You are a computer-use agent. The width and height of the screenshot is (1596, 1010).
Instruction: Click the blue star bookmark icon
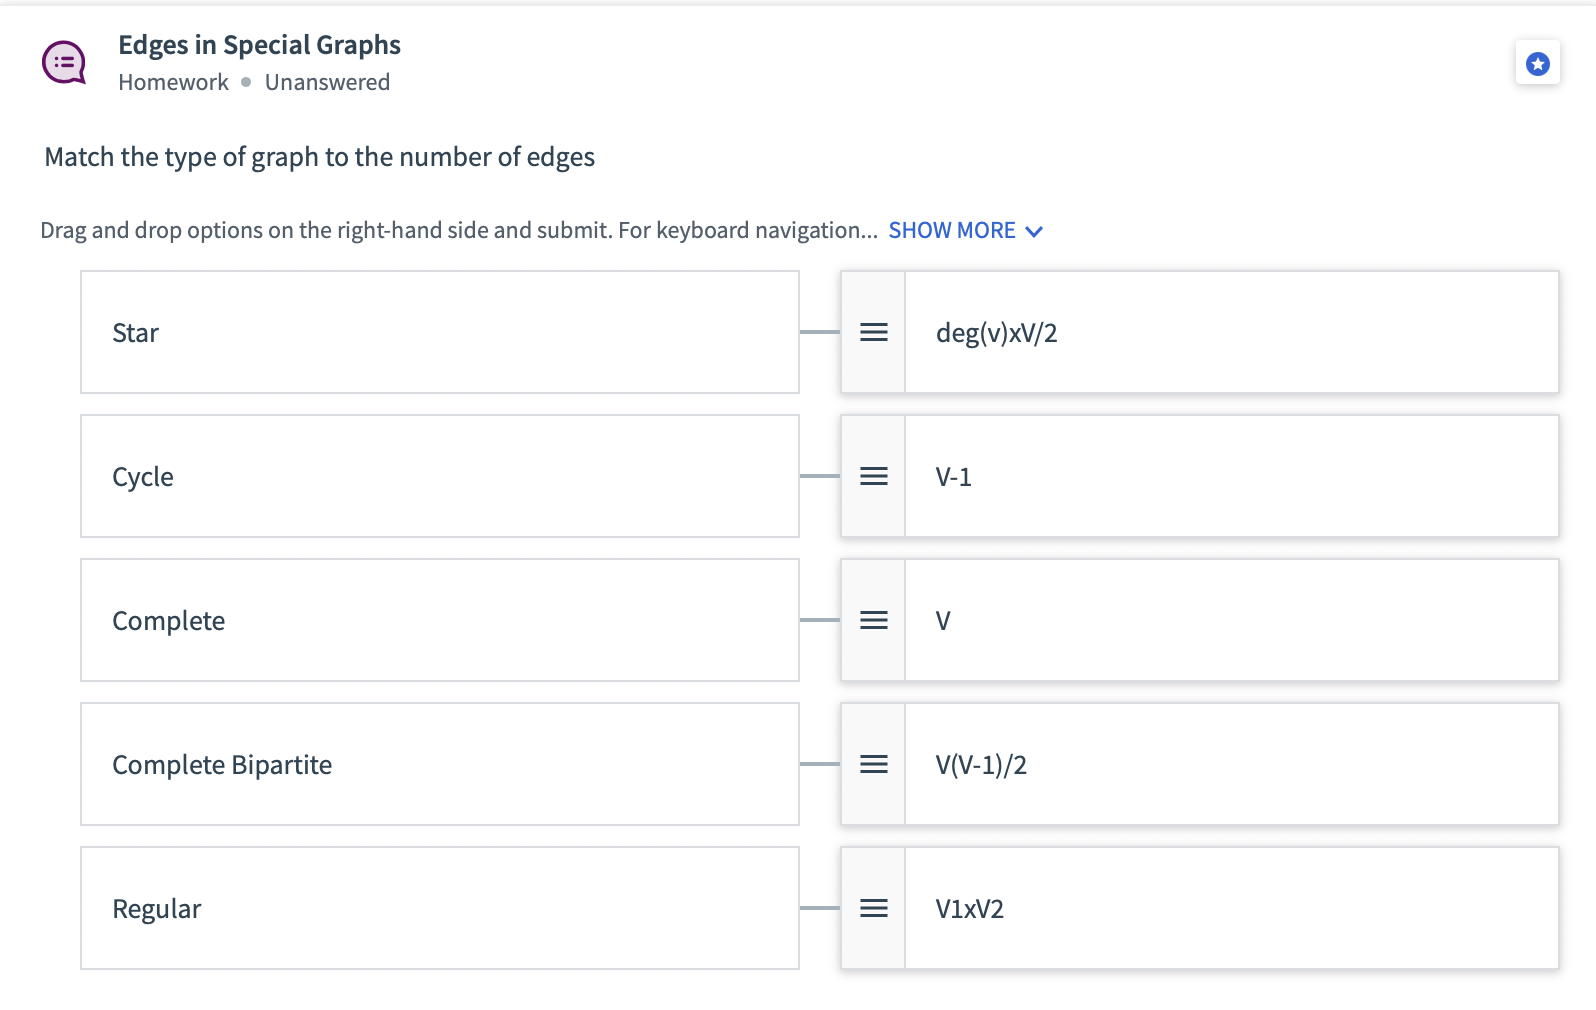pyautogui.click(x=1537, y=64)
